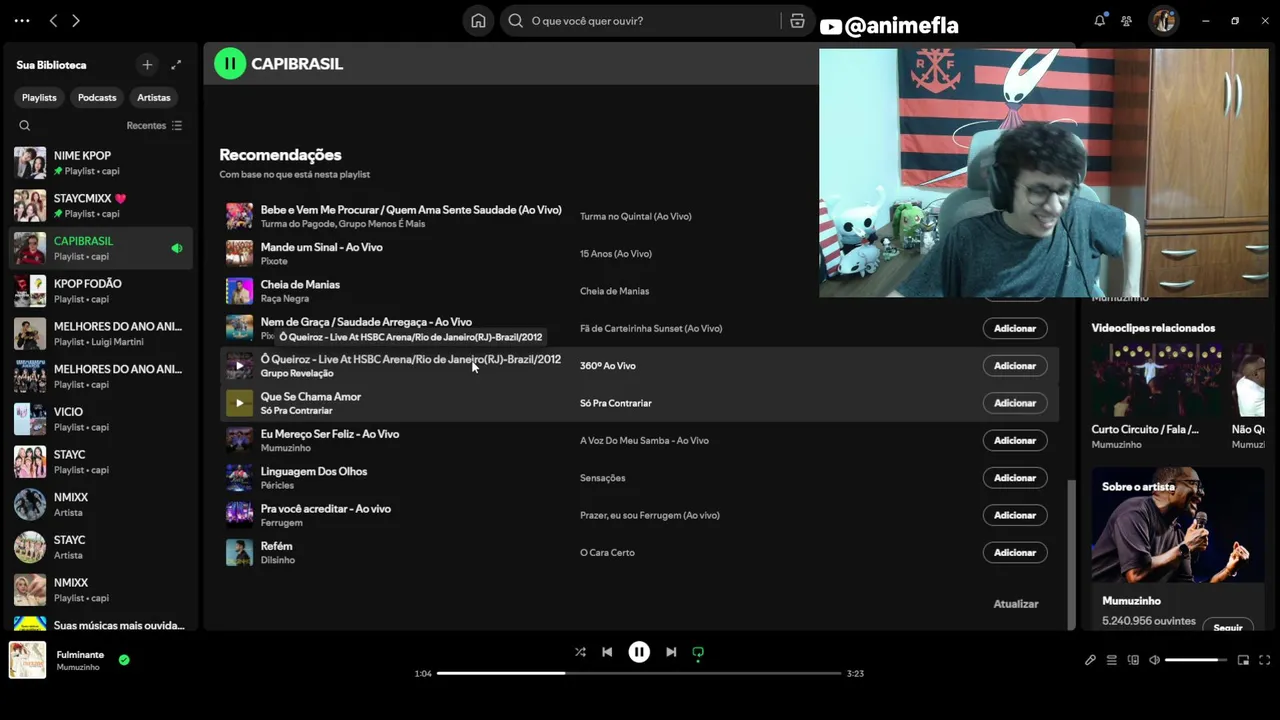
Task: Open the Recentes sort dropdown
Action: click(154, 126)
